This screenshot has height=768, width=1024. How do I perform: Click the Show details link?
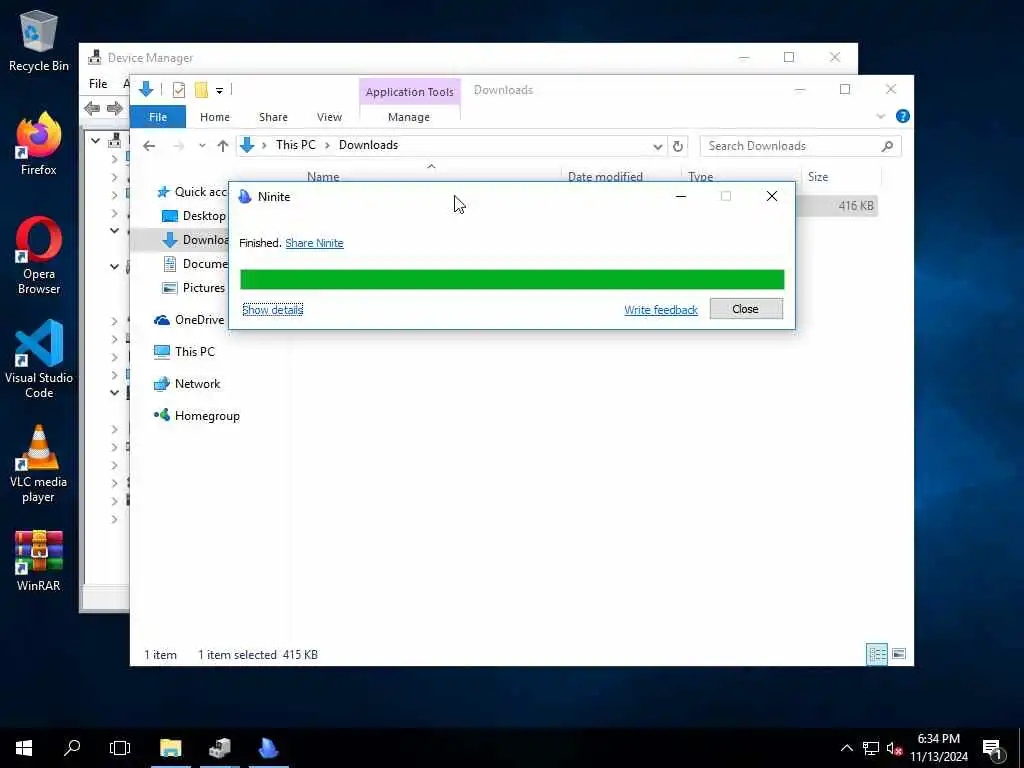272,310
